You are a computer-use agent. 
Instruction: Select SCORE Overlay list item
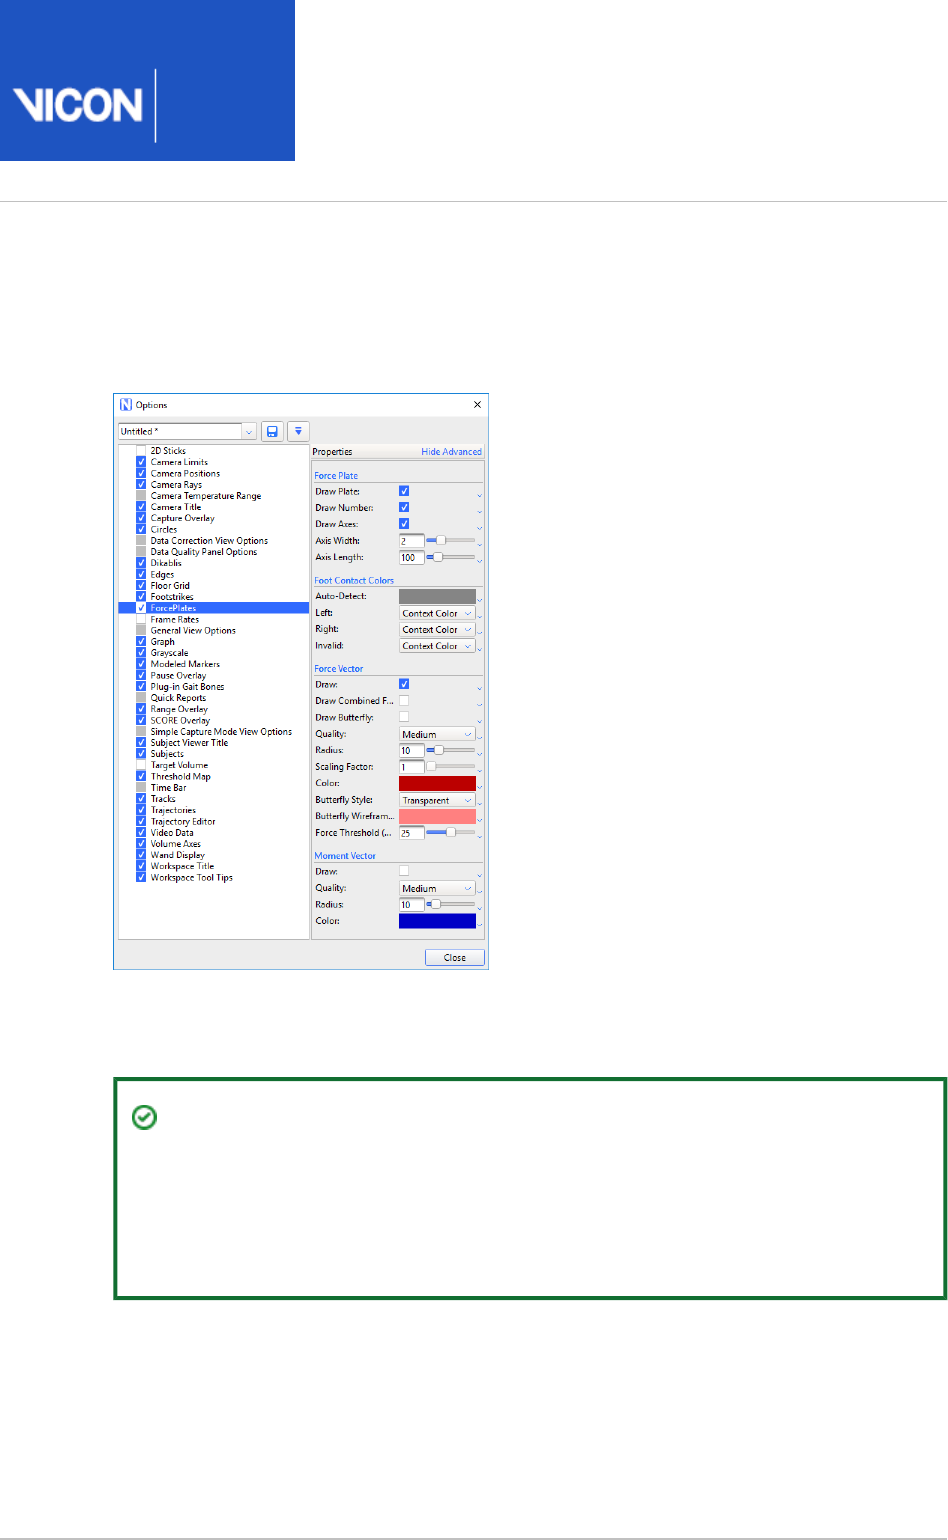180,720
